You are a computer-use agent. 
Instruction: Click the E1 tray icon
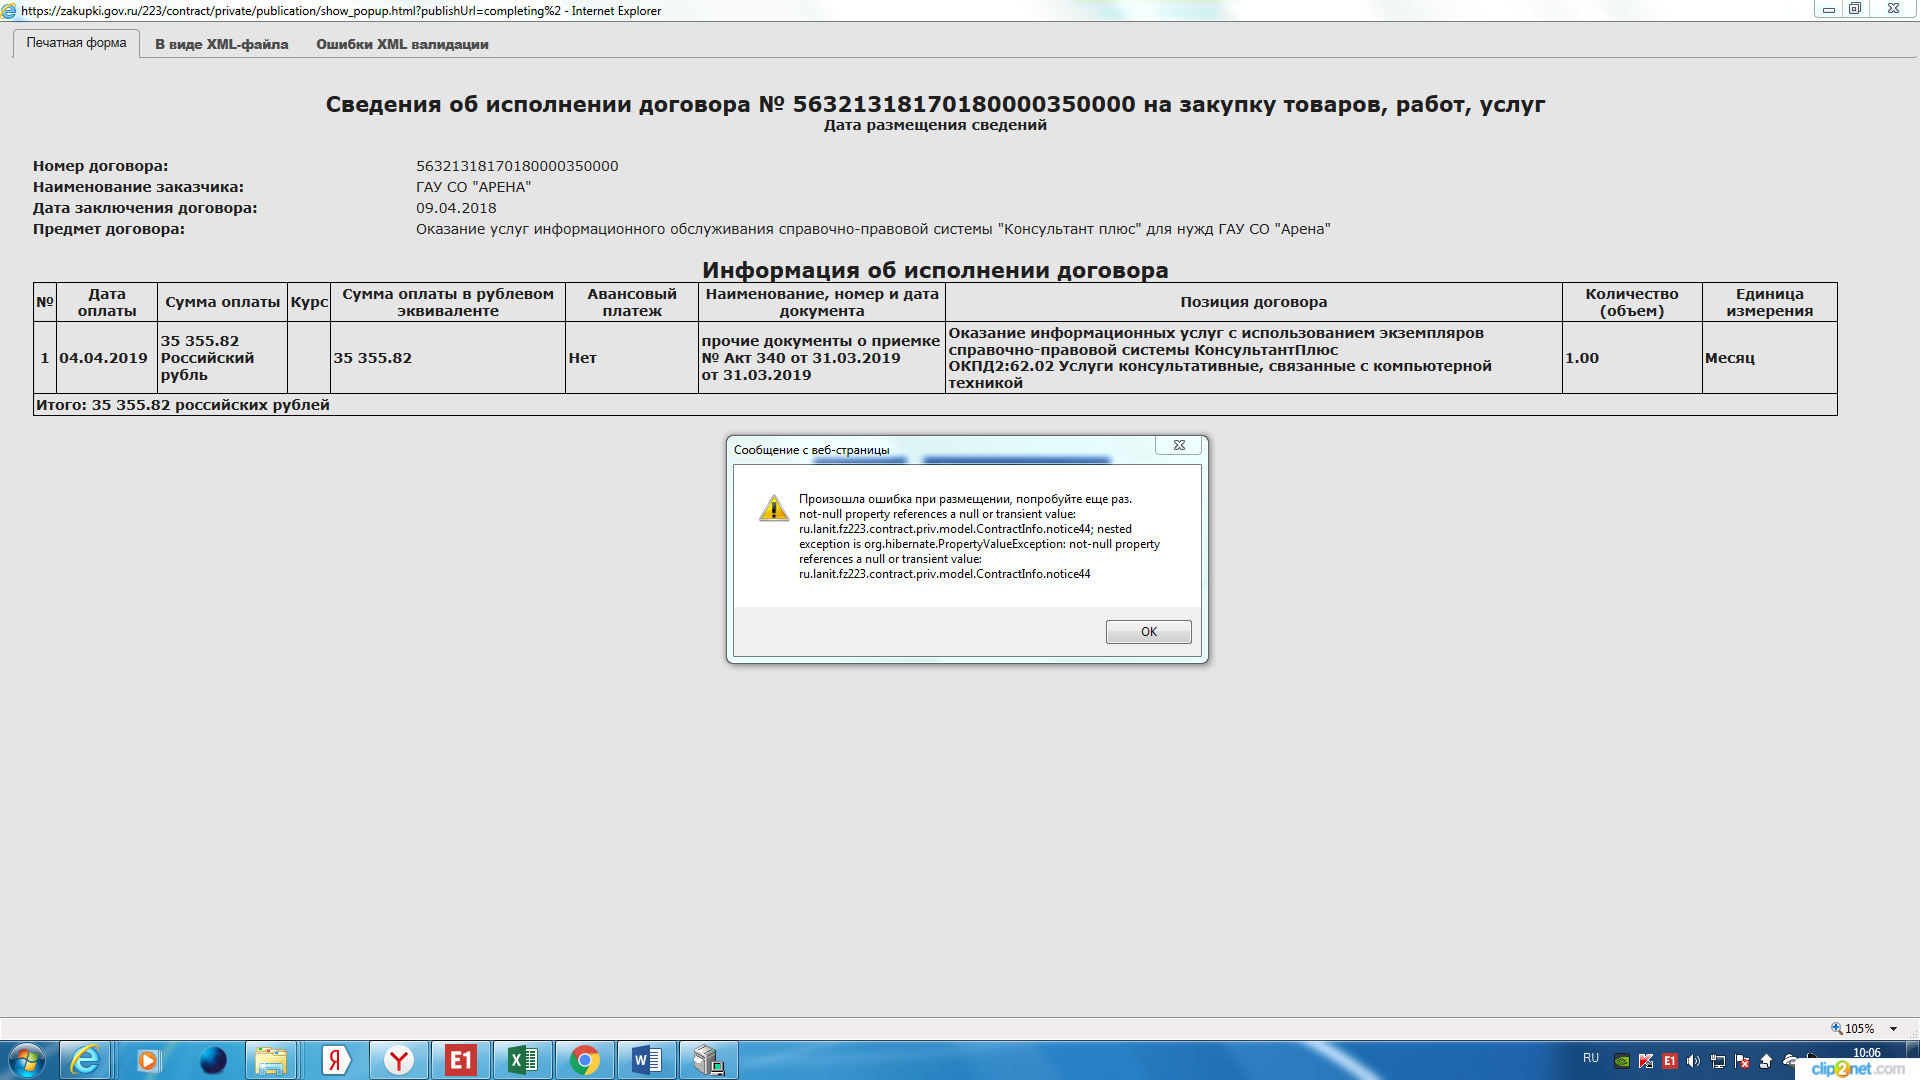(1670, 1061)
